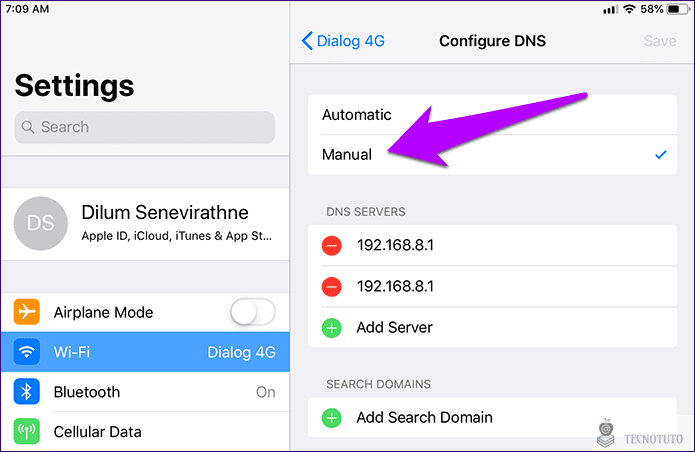Viewport: 695px width, 452px height.
Task: Open Wi-Fi settings row
Action: (x=145, y=352)
